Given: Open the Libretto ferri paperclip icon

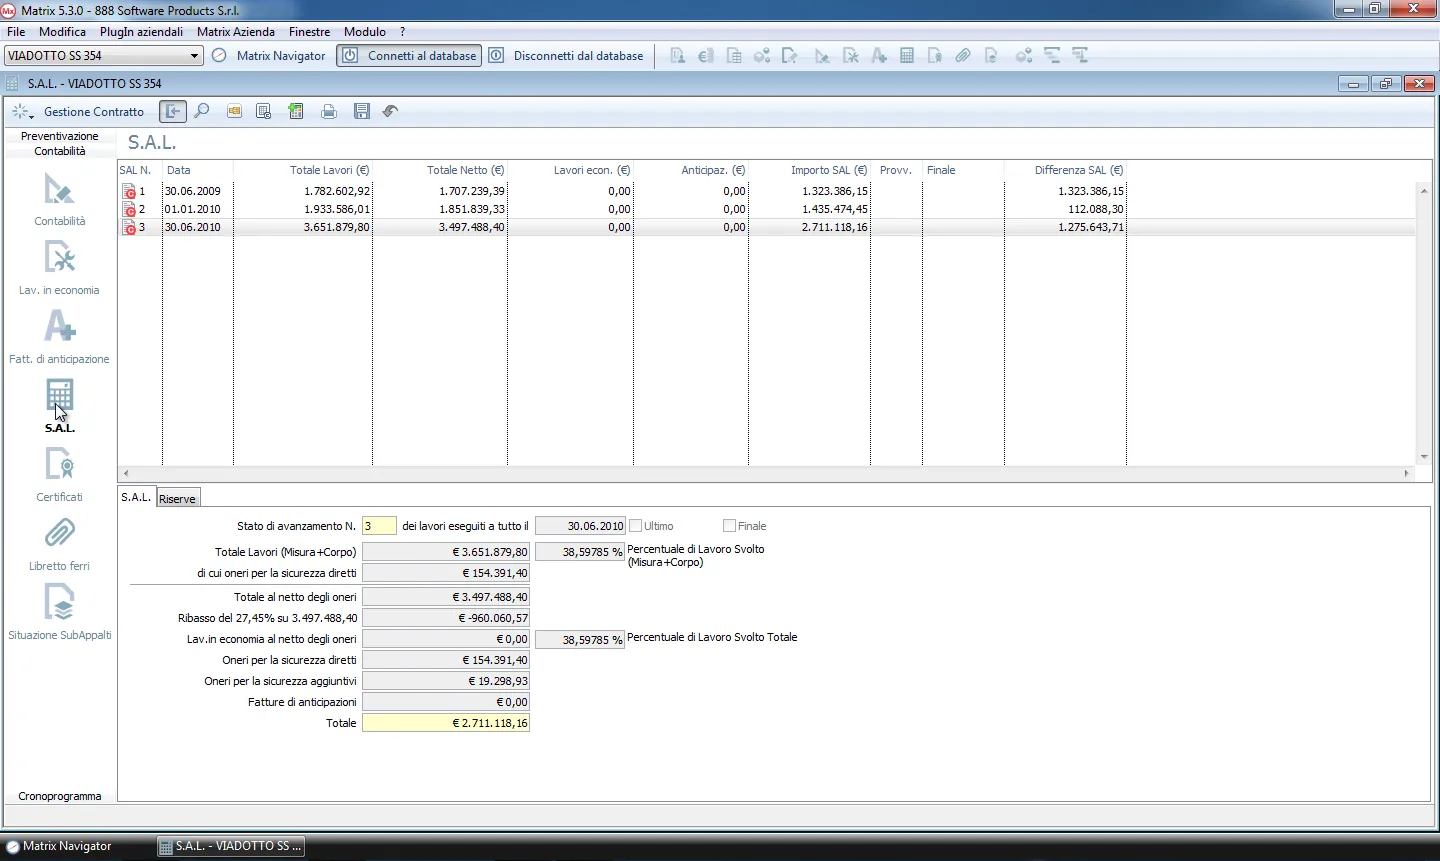Looking at the screenshot, I should [59, 535].
